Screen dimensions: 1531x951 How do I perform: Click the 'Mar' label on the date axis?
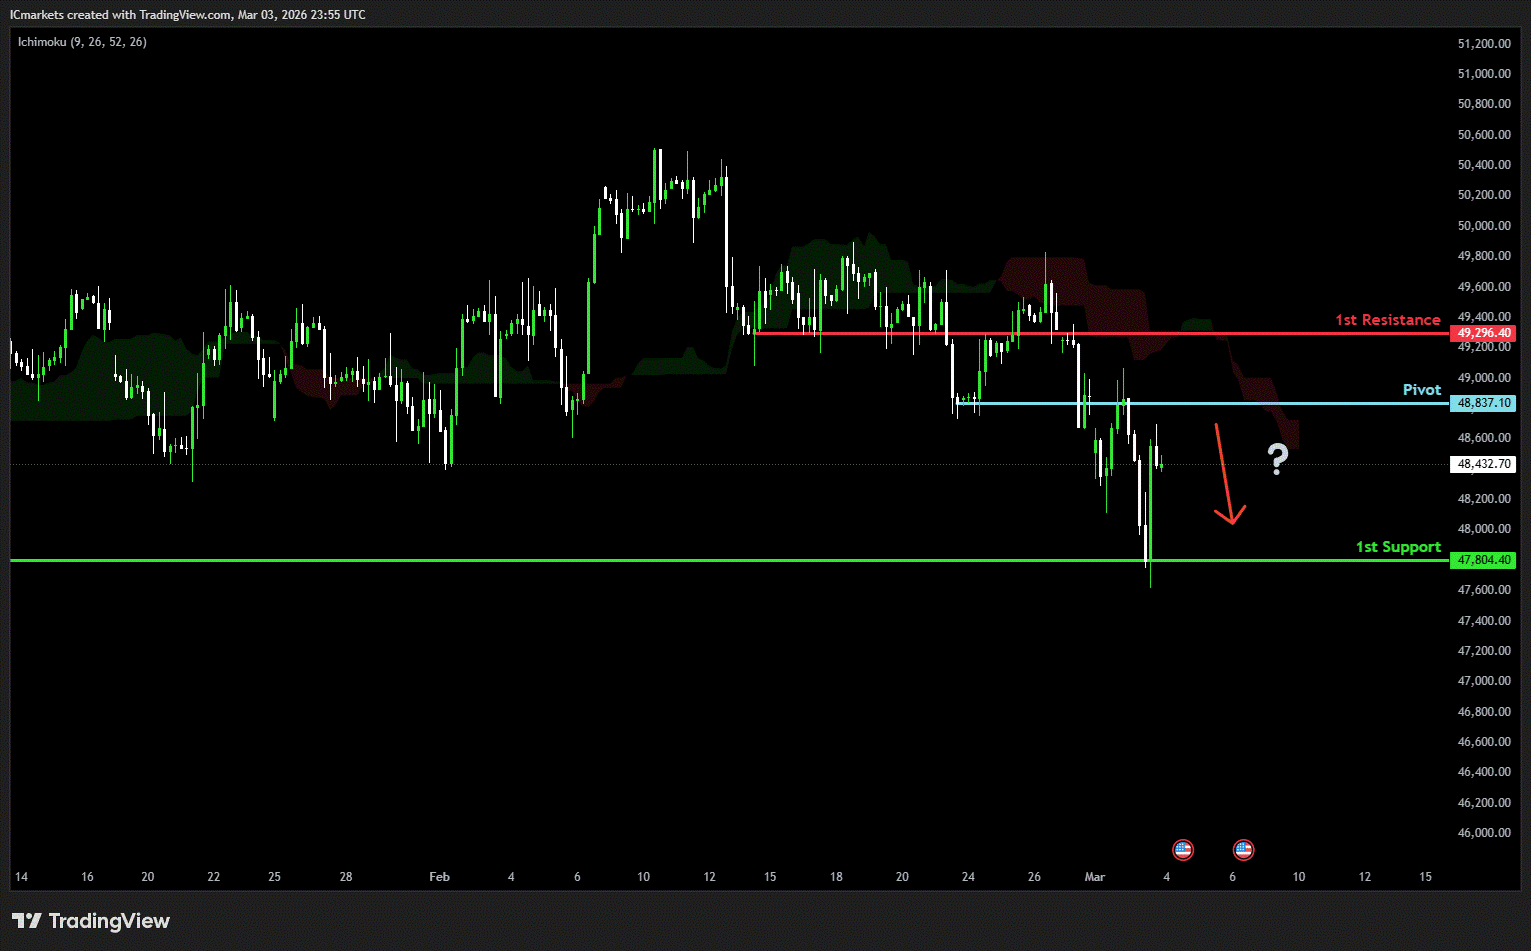pyautogui.click(x=1095, y=877)
